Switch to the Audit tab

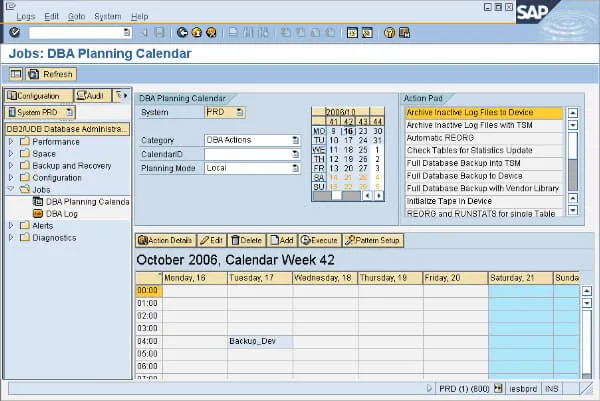click(x=93, y=96)
